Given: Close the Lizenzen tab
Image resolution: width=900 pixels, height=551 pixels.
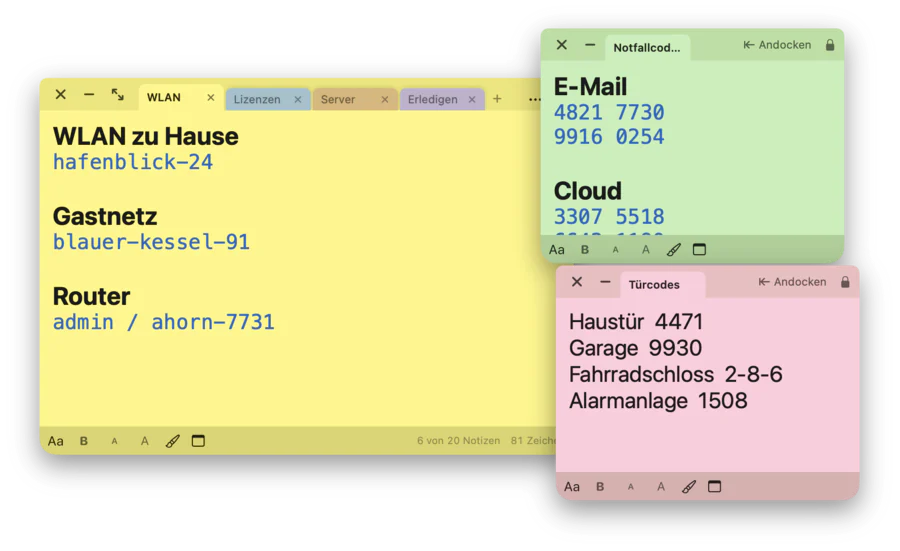Looking at the screenshot, I should coord(298,99).
